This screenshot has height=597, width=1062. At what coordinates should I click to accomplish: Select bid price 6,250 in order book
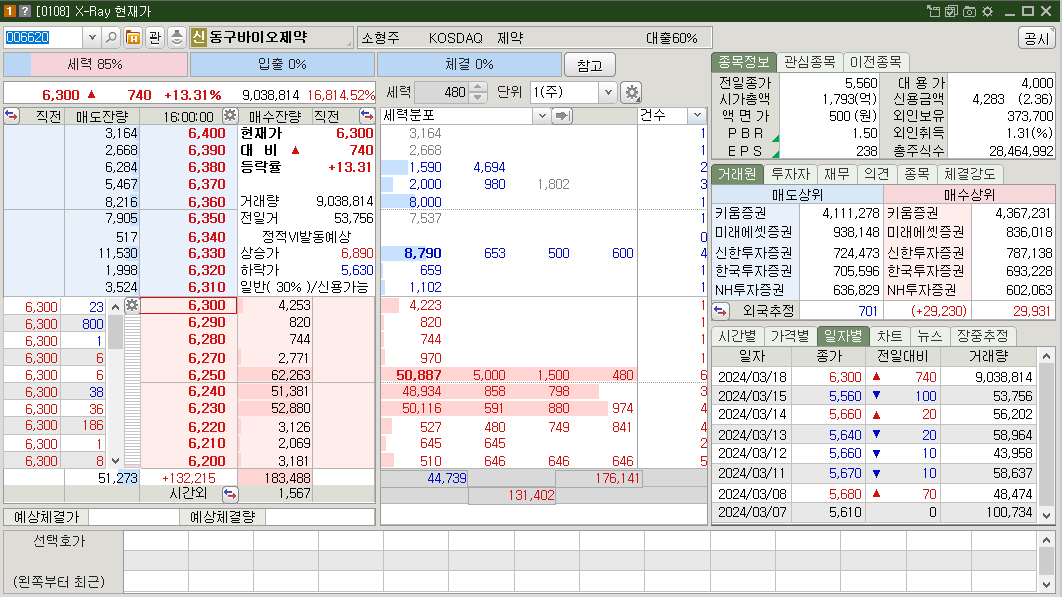click(207, 375)
